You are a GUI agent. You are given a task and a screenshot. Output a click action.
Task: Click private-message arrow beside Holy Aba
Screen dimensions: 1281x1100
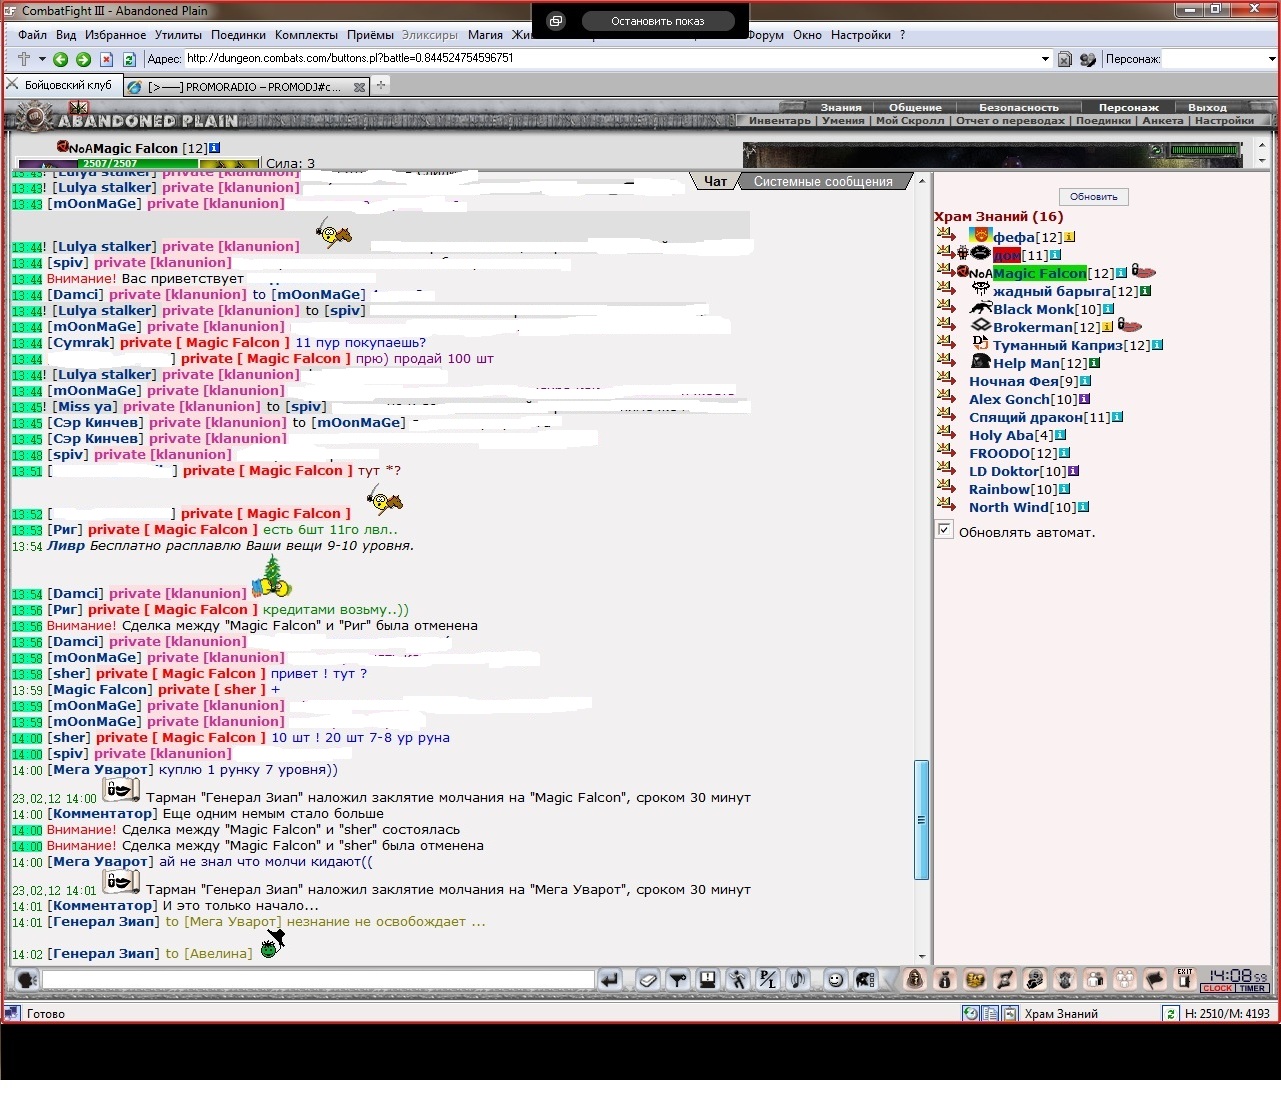(946, 434)
